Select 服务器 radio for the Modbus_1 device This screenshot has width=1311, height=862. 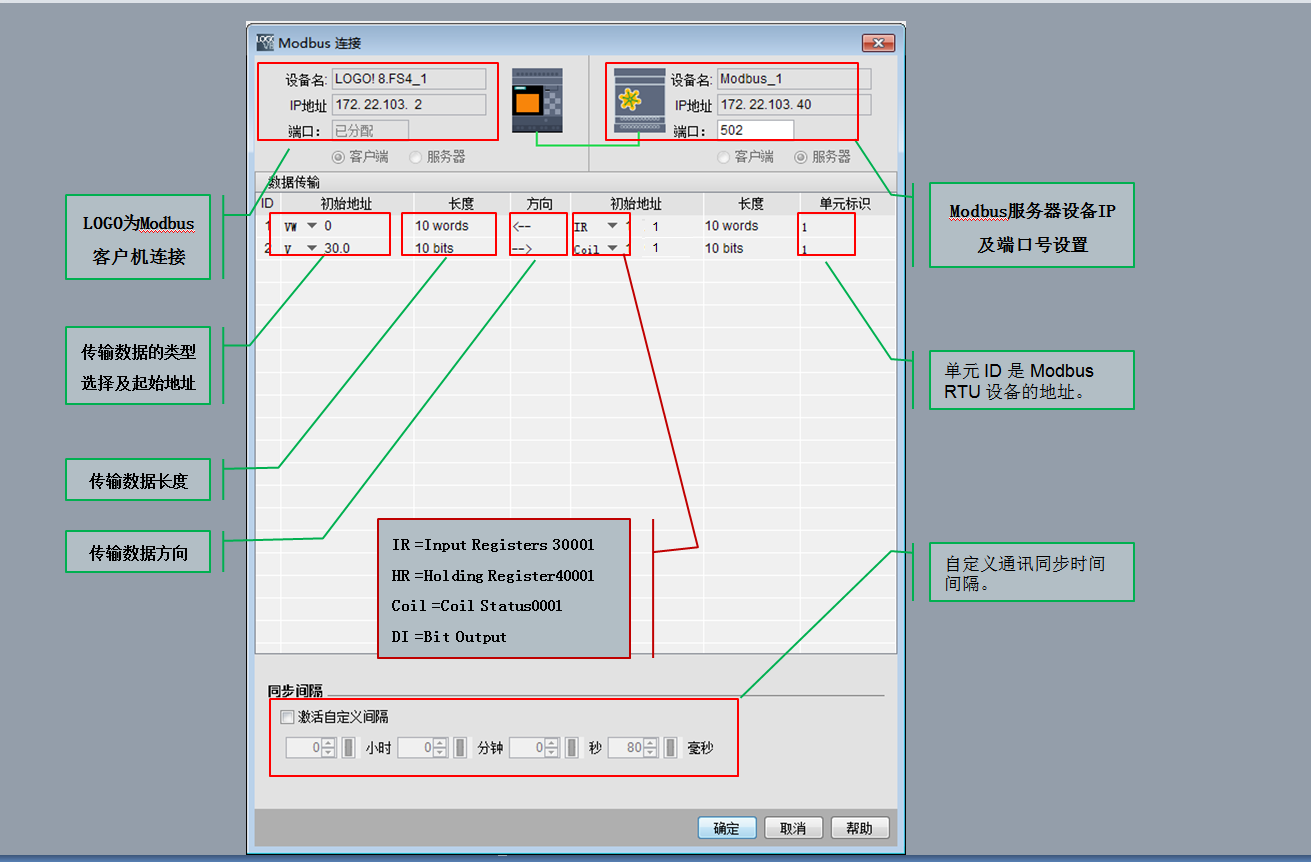pyautogui.click(x=800, y=157)
